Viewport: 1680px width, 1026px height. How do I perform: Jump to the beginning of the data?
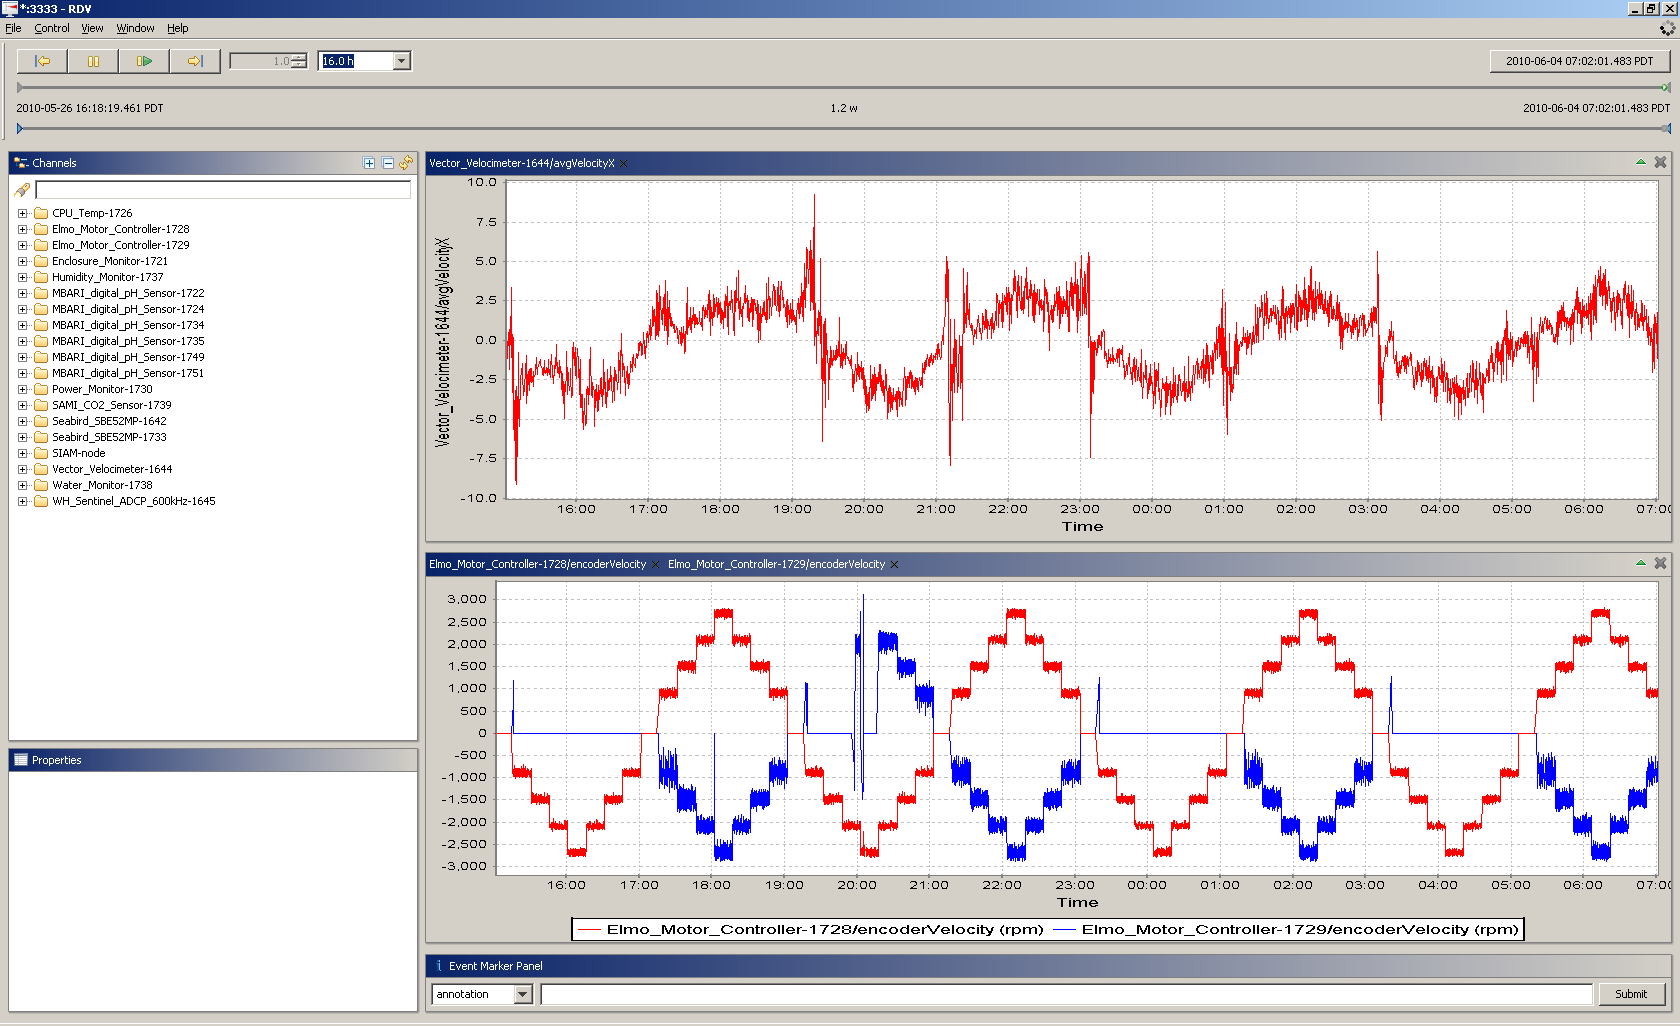42,61
